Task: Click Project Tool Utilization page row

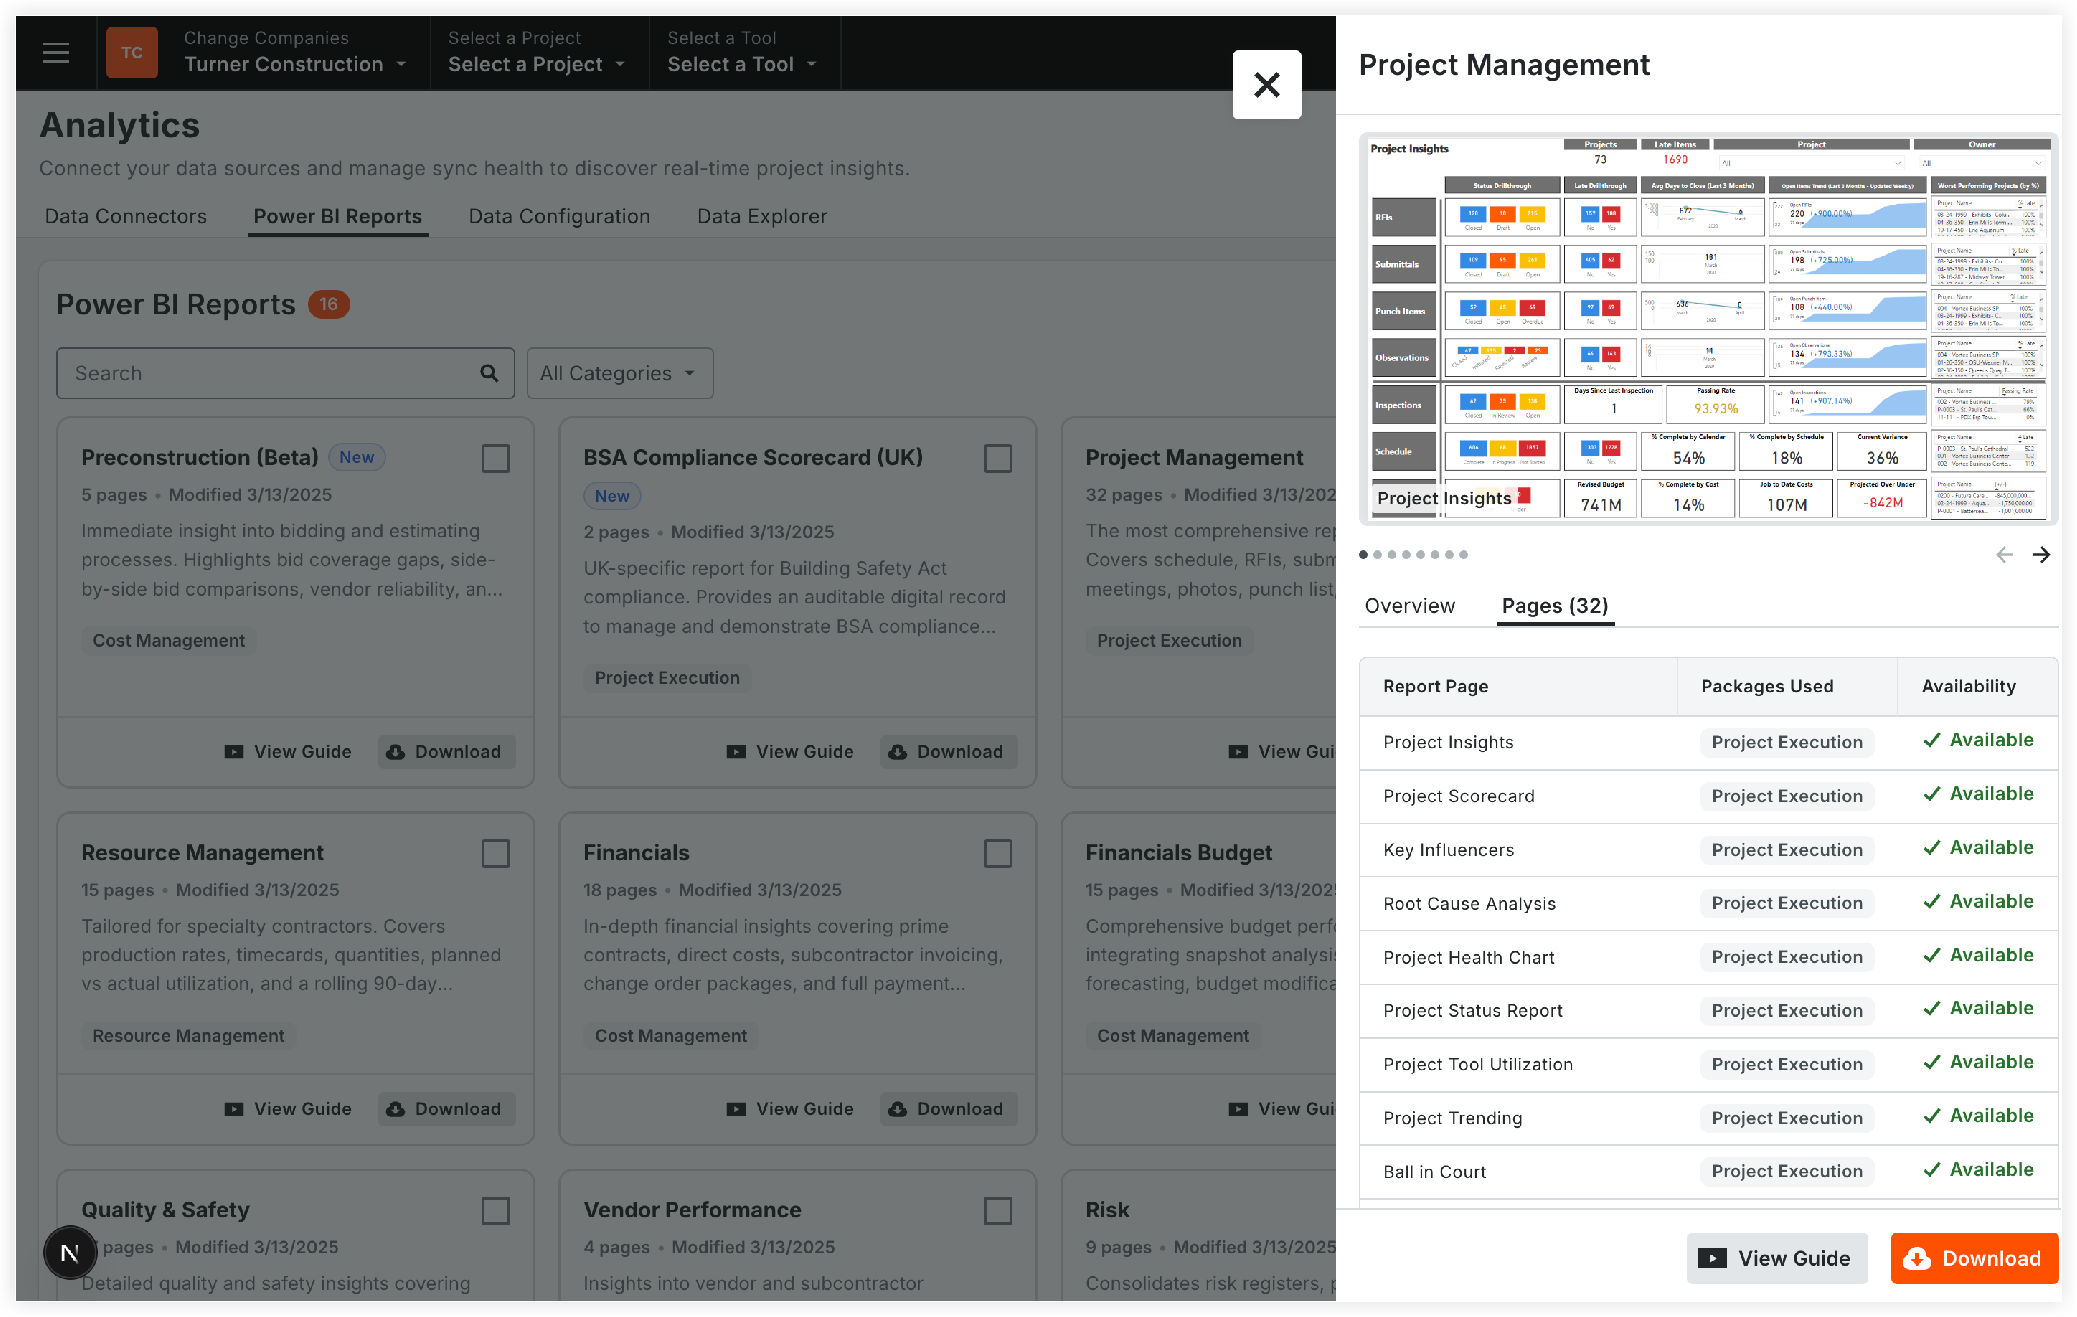Action: (1708, 1064)
